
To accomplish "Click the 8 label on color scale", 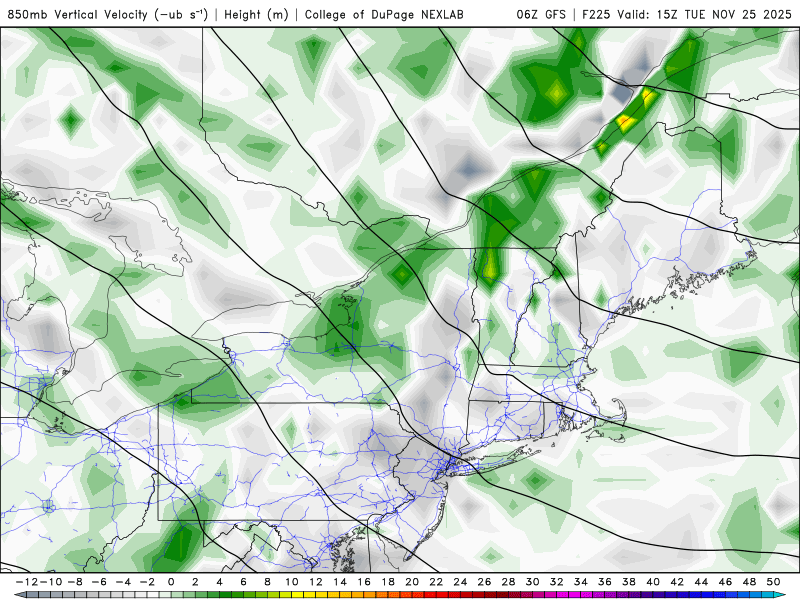I will click(x=267, y=582).
